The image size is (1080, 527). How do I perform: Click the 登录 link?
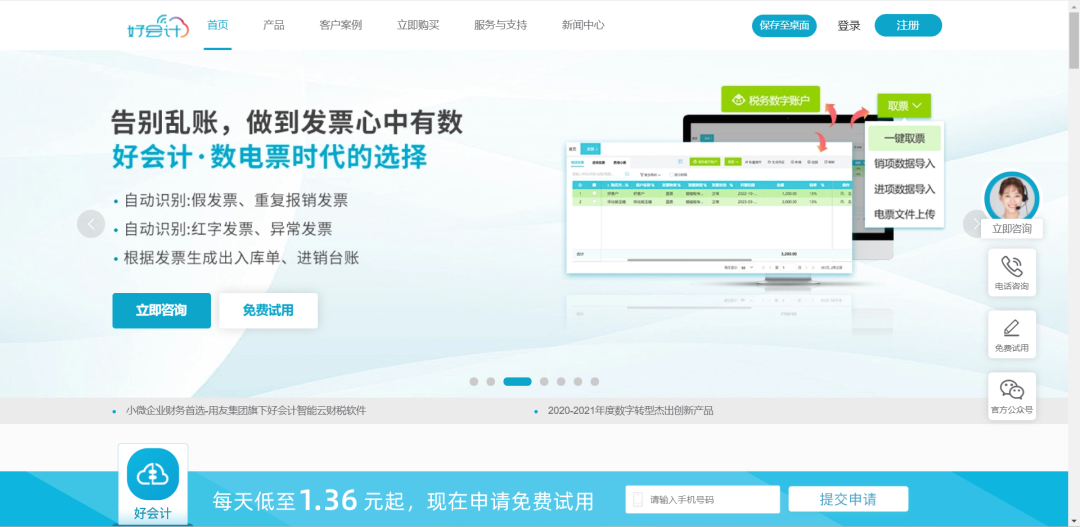(849, 25)
